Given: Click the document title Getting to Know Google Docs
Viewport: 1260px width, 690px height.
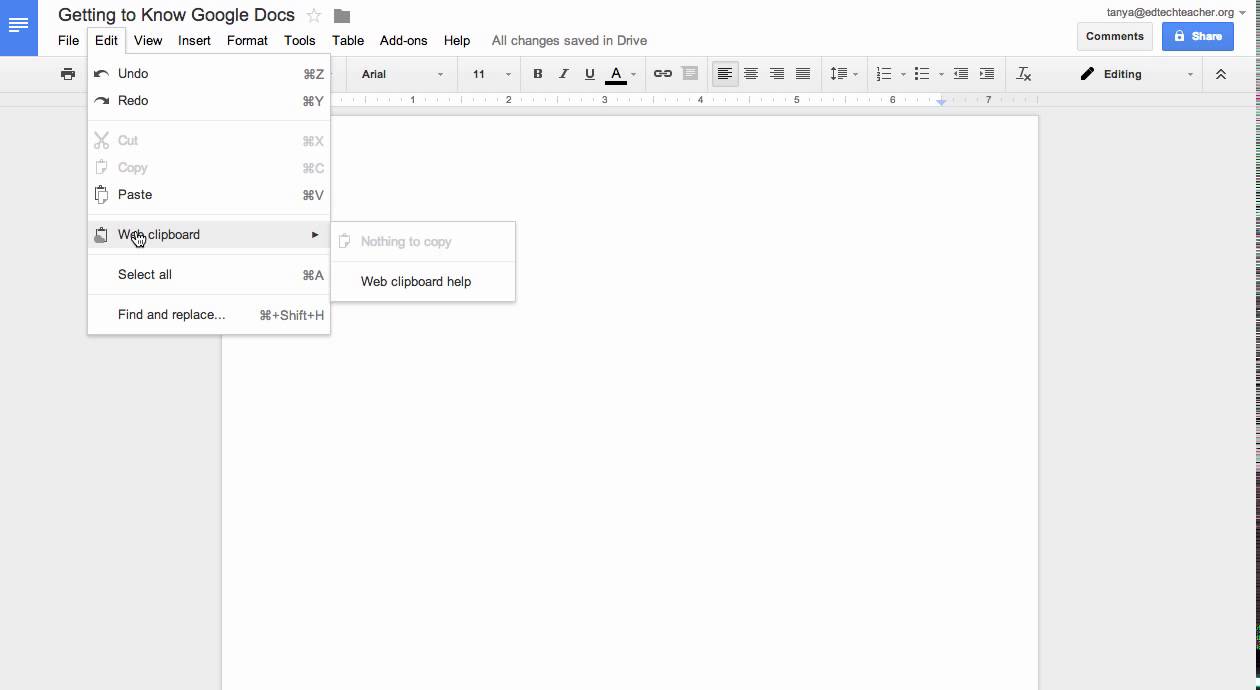Looking at the screenshot, I should pos(176,15).
